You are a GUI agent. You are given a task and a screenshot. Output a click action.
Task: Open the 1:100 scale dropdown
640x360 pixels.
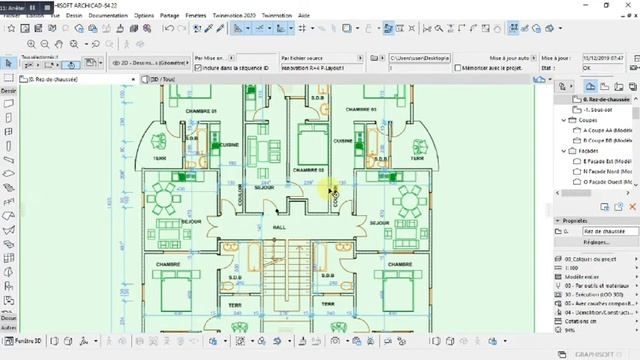click(x=596, y=268)
